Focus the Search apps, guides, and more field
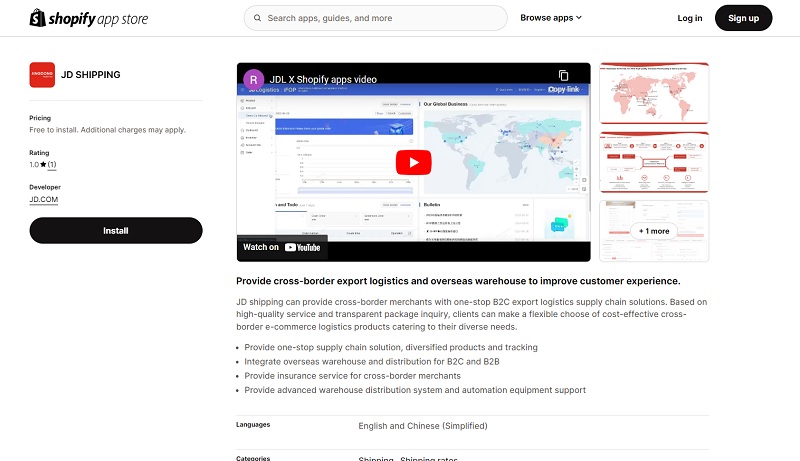The height and width of the screenshot is (461, 800). coord(376,18)
